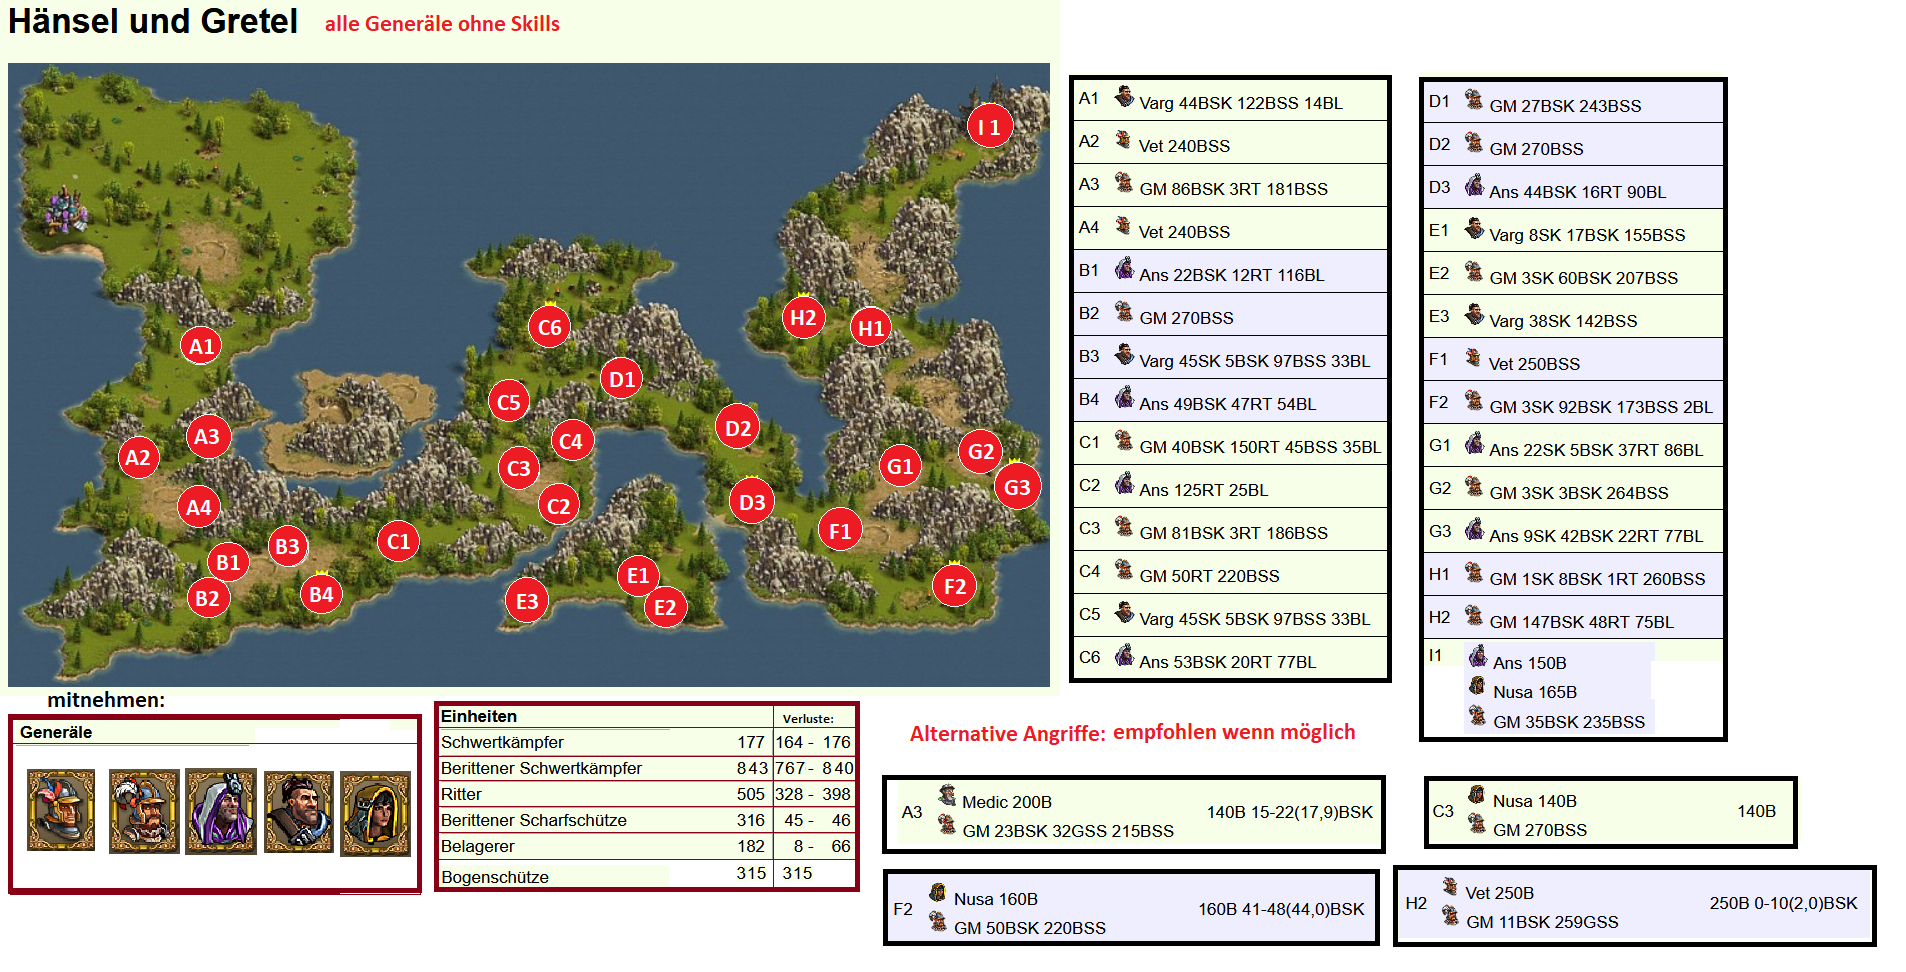Click the A1 camp marker on map
The width and height of the screenshot is (1906, 972).
201,346
